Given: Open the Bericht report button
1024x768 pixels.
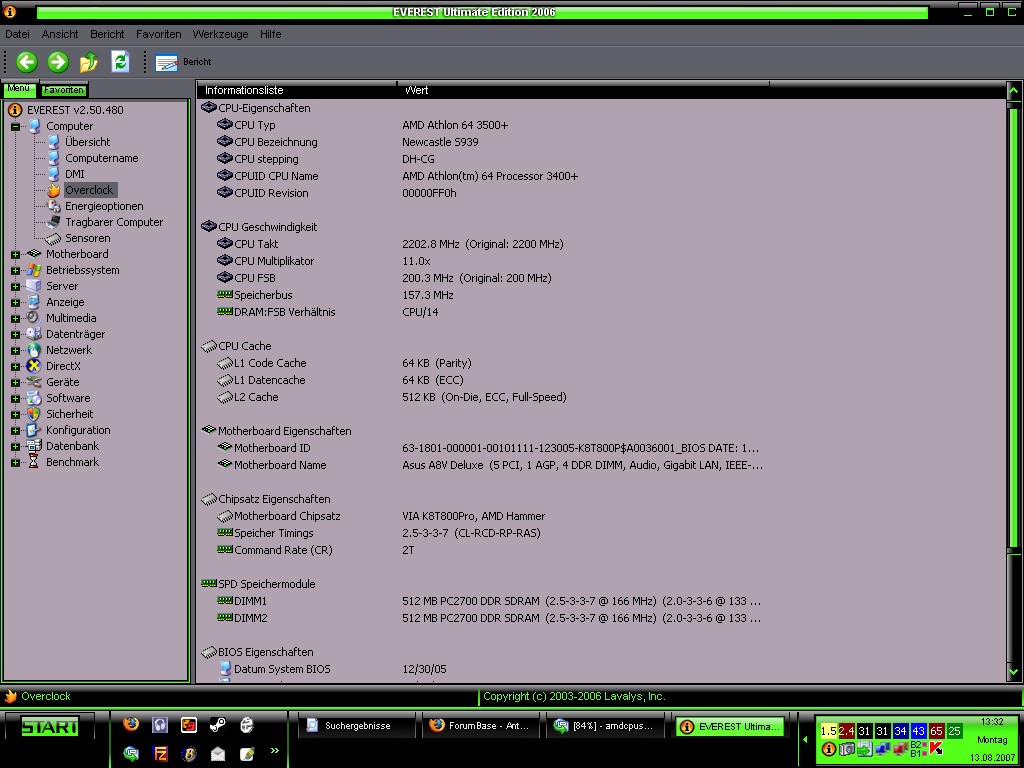Looking at the screenshot, I should pos(183,62).
